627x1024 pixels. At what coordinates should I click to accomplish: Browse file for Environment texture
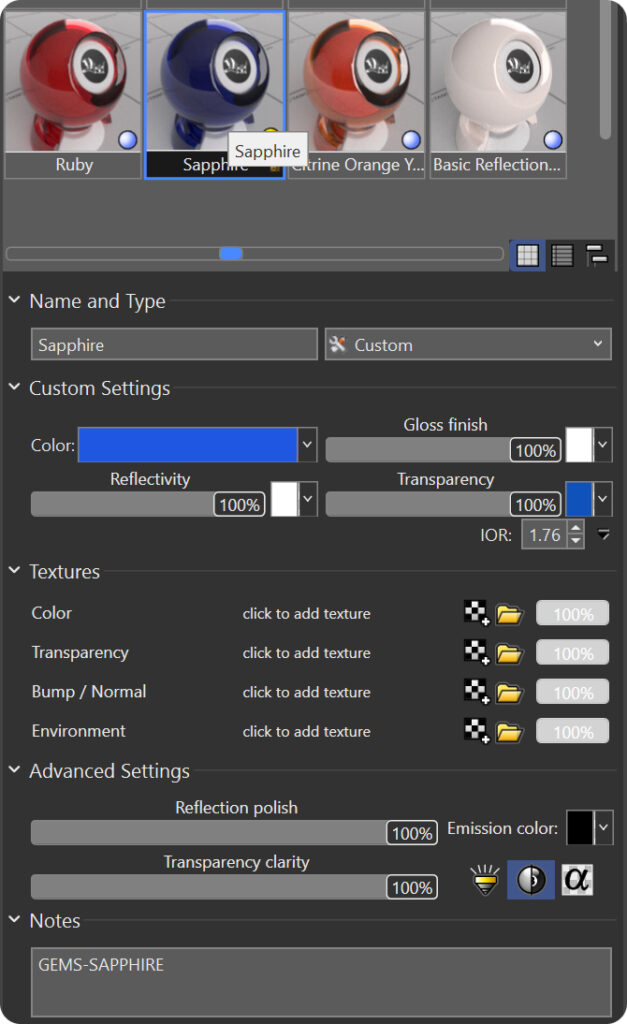510,732
